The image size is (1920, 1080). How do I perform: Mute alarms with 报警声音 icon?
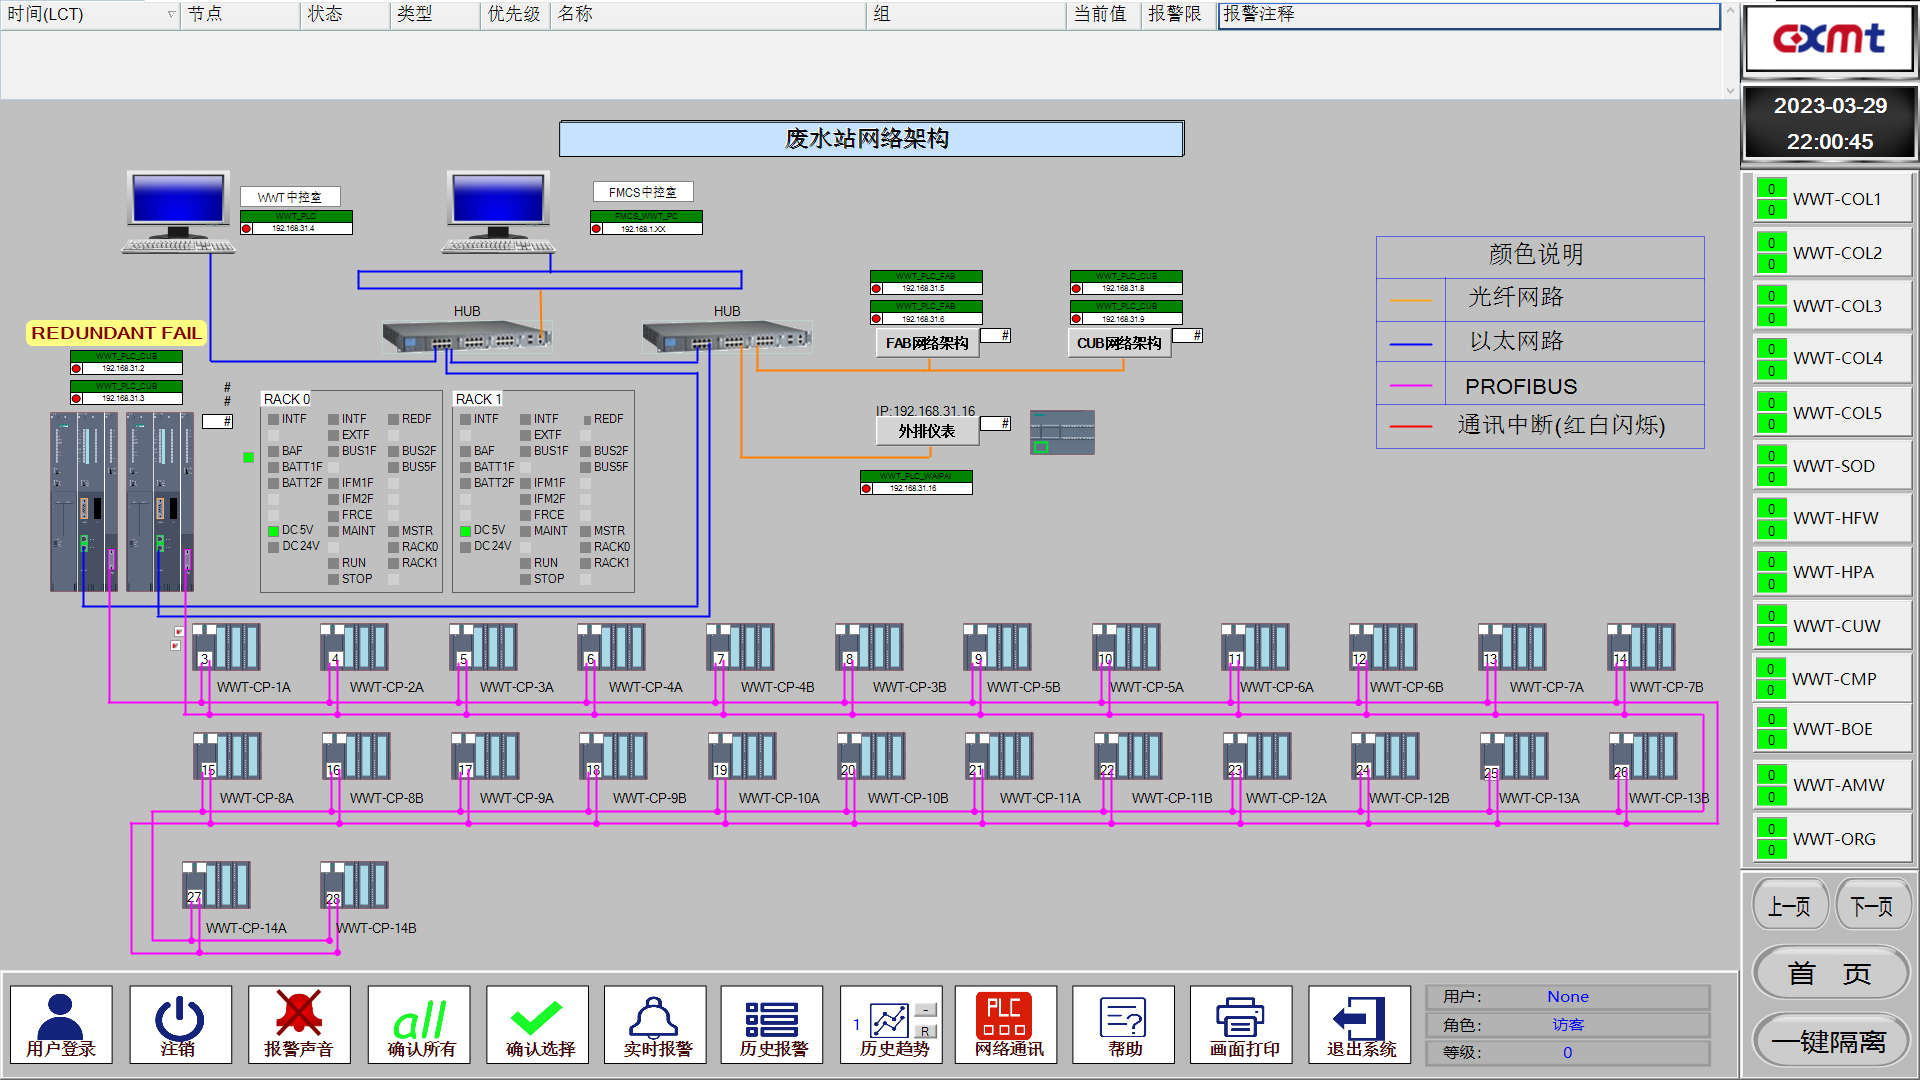299,1024
